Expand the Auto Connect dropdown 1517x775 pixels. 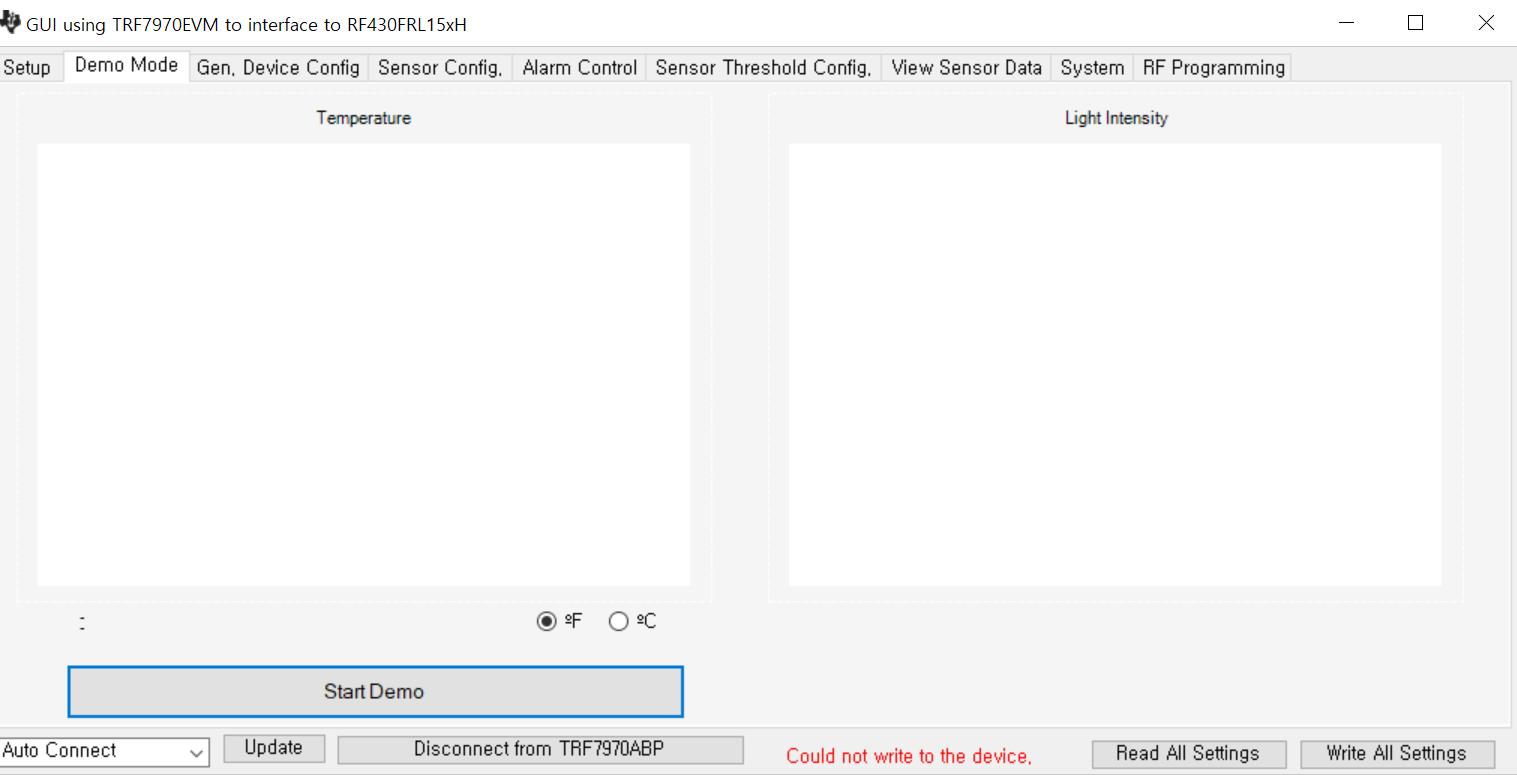pos(197,752)
